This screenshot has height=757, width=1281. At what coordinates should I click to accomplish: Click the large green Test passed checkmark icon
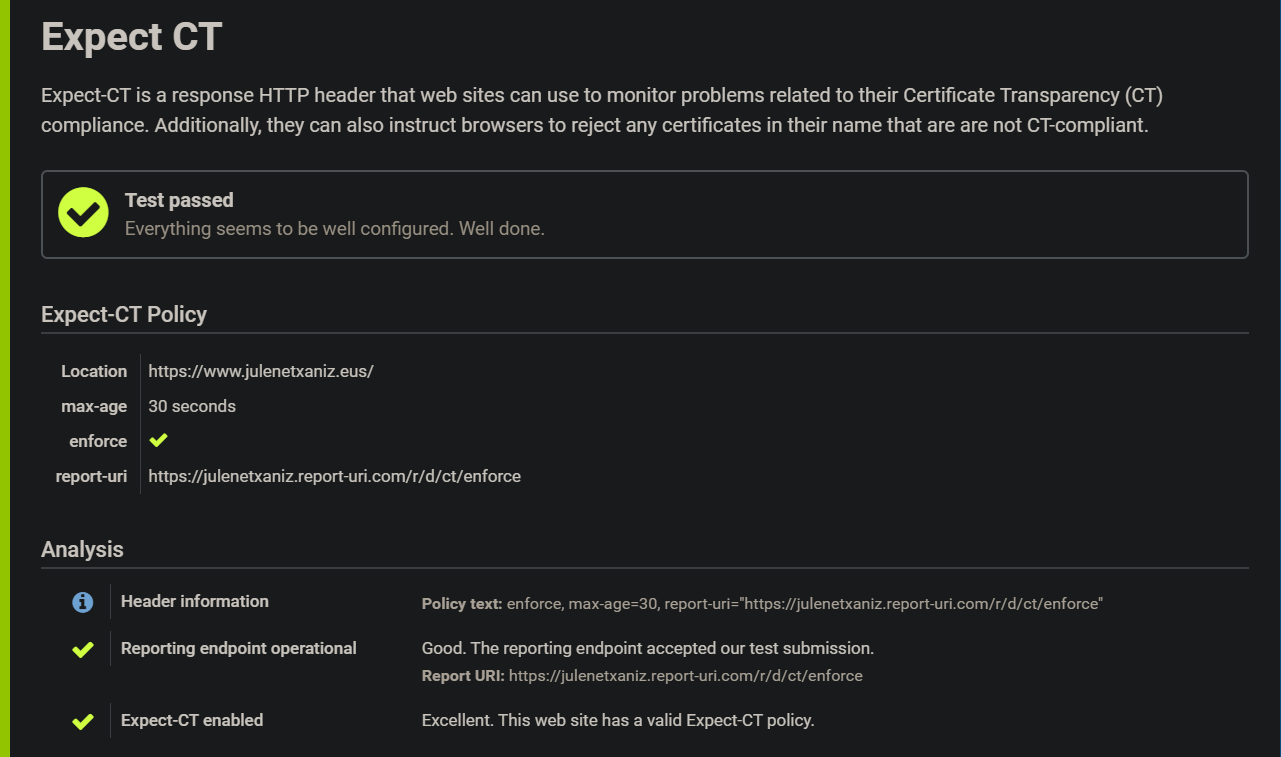(83, 213)
